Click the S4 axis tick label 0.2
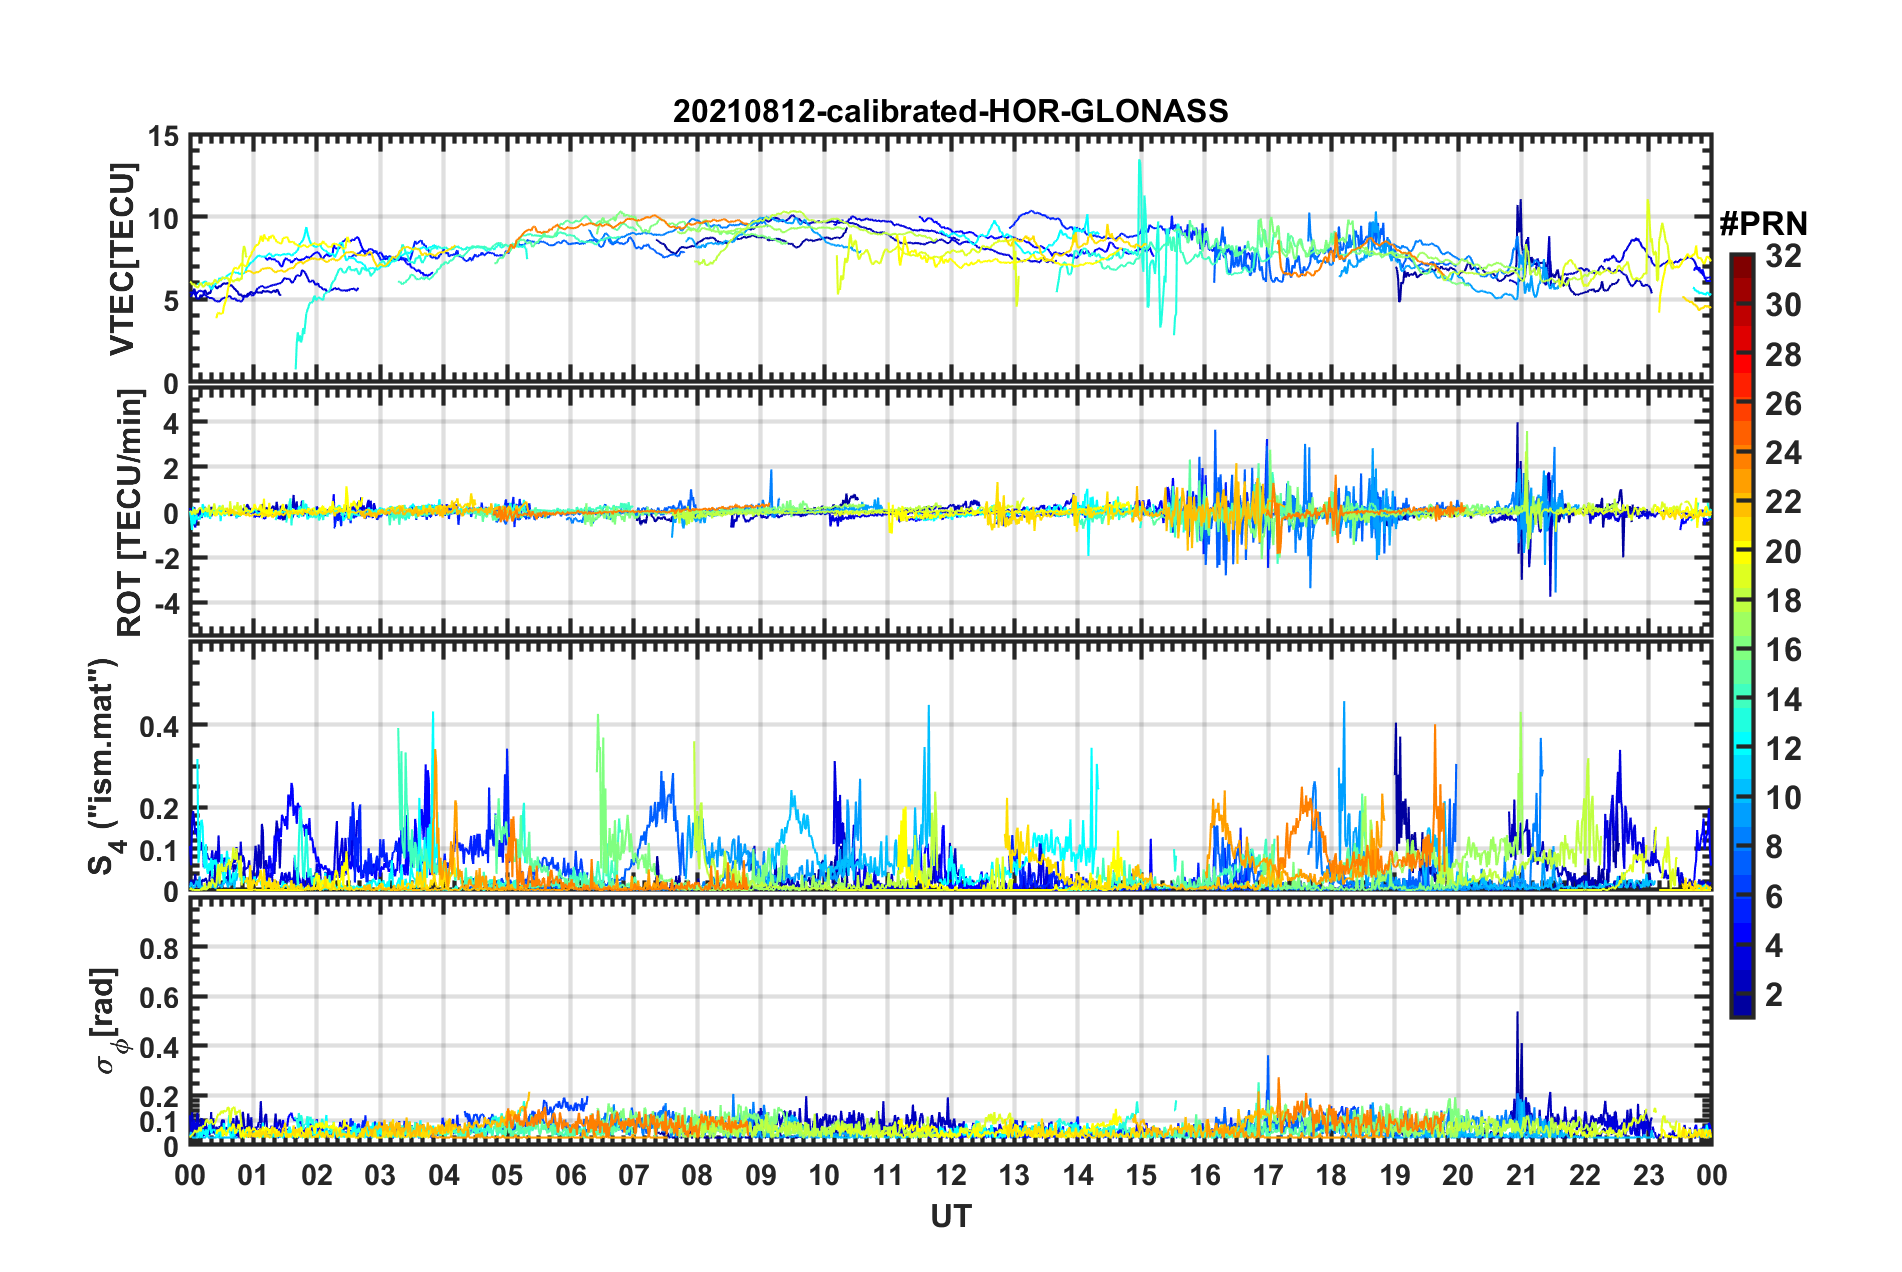Image resolution: width=1902 pixels, height=1272 pixels. 160,809
